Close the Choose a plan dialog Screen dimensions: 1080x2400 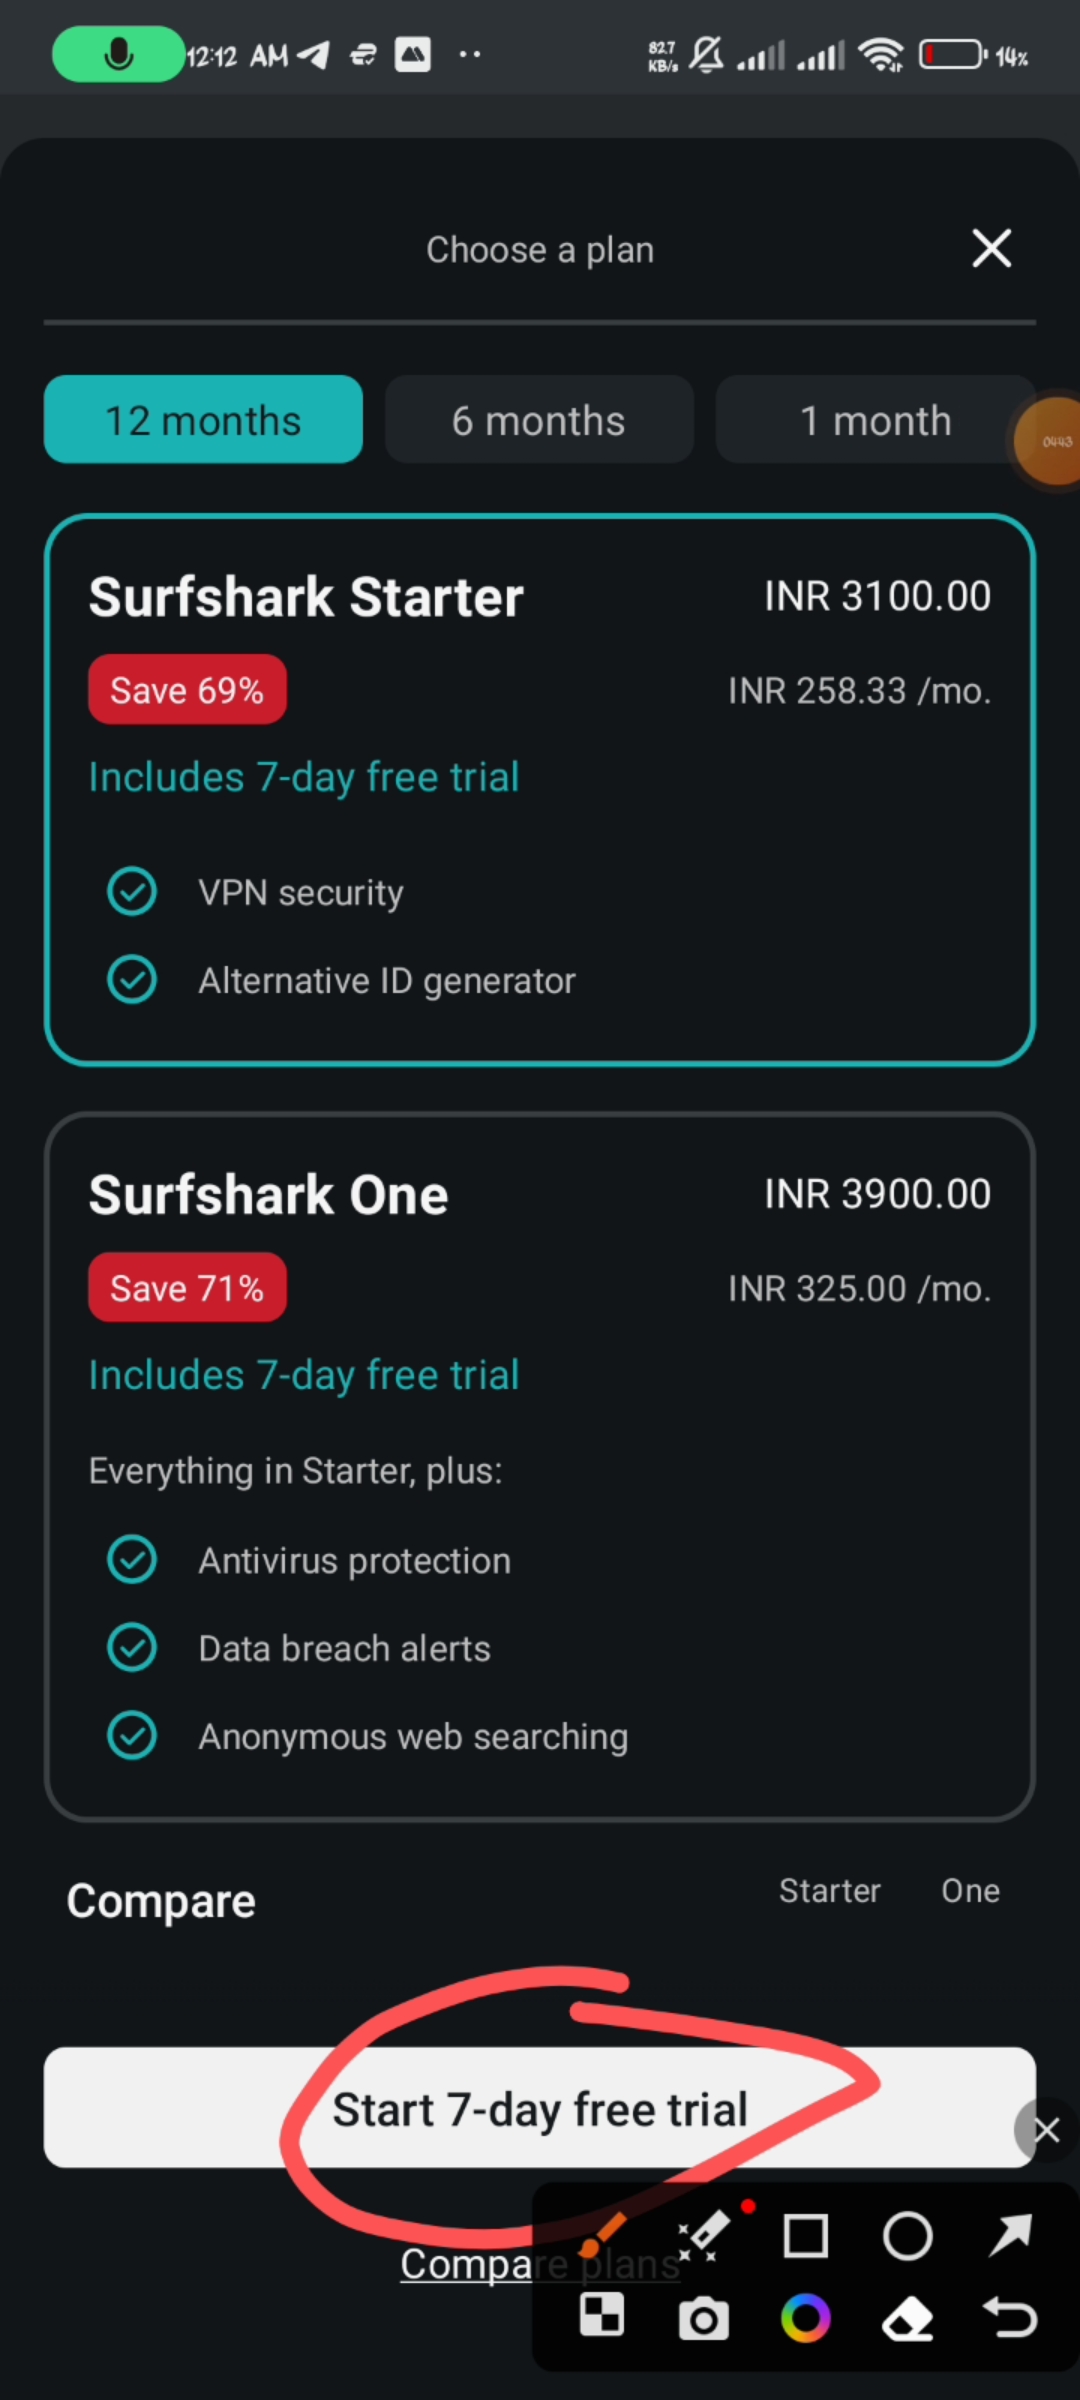pyautogui.click(x=991, y=248)
